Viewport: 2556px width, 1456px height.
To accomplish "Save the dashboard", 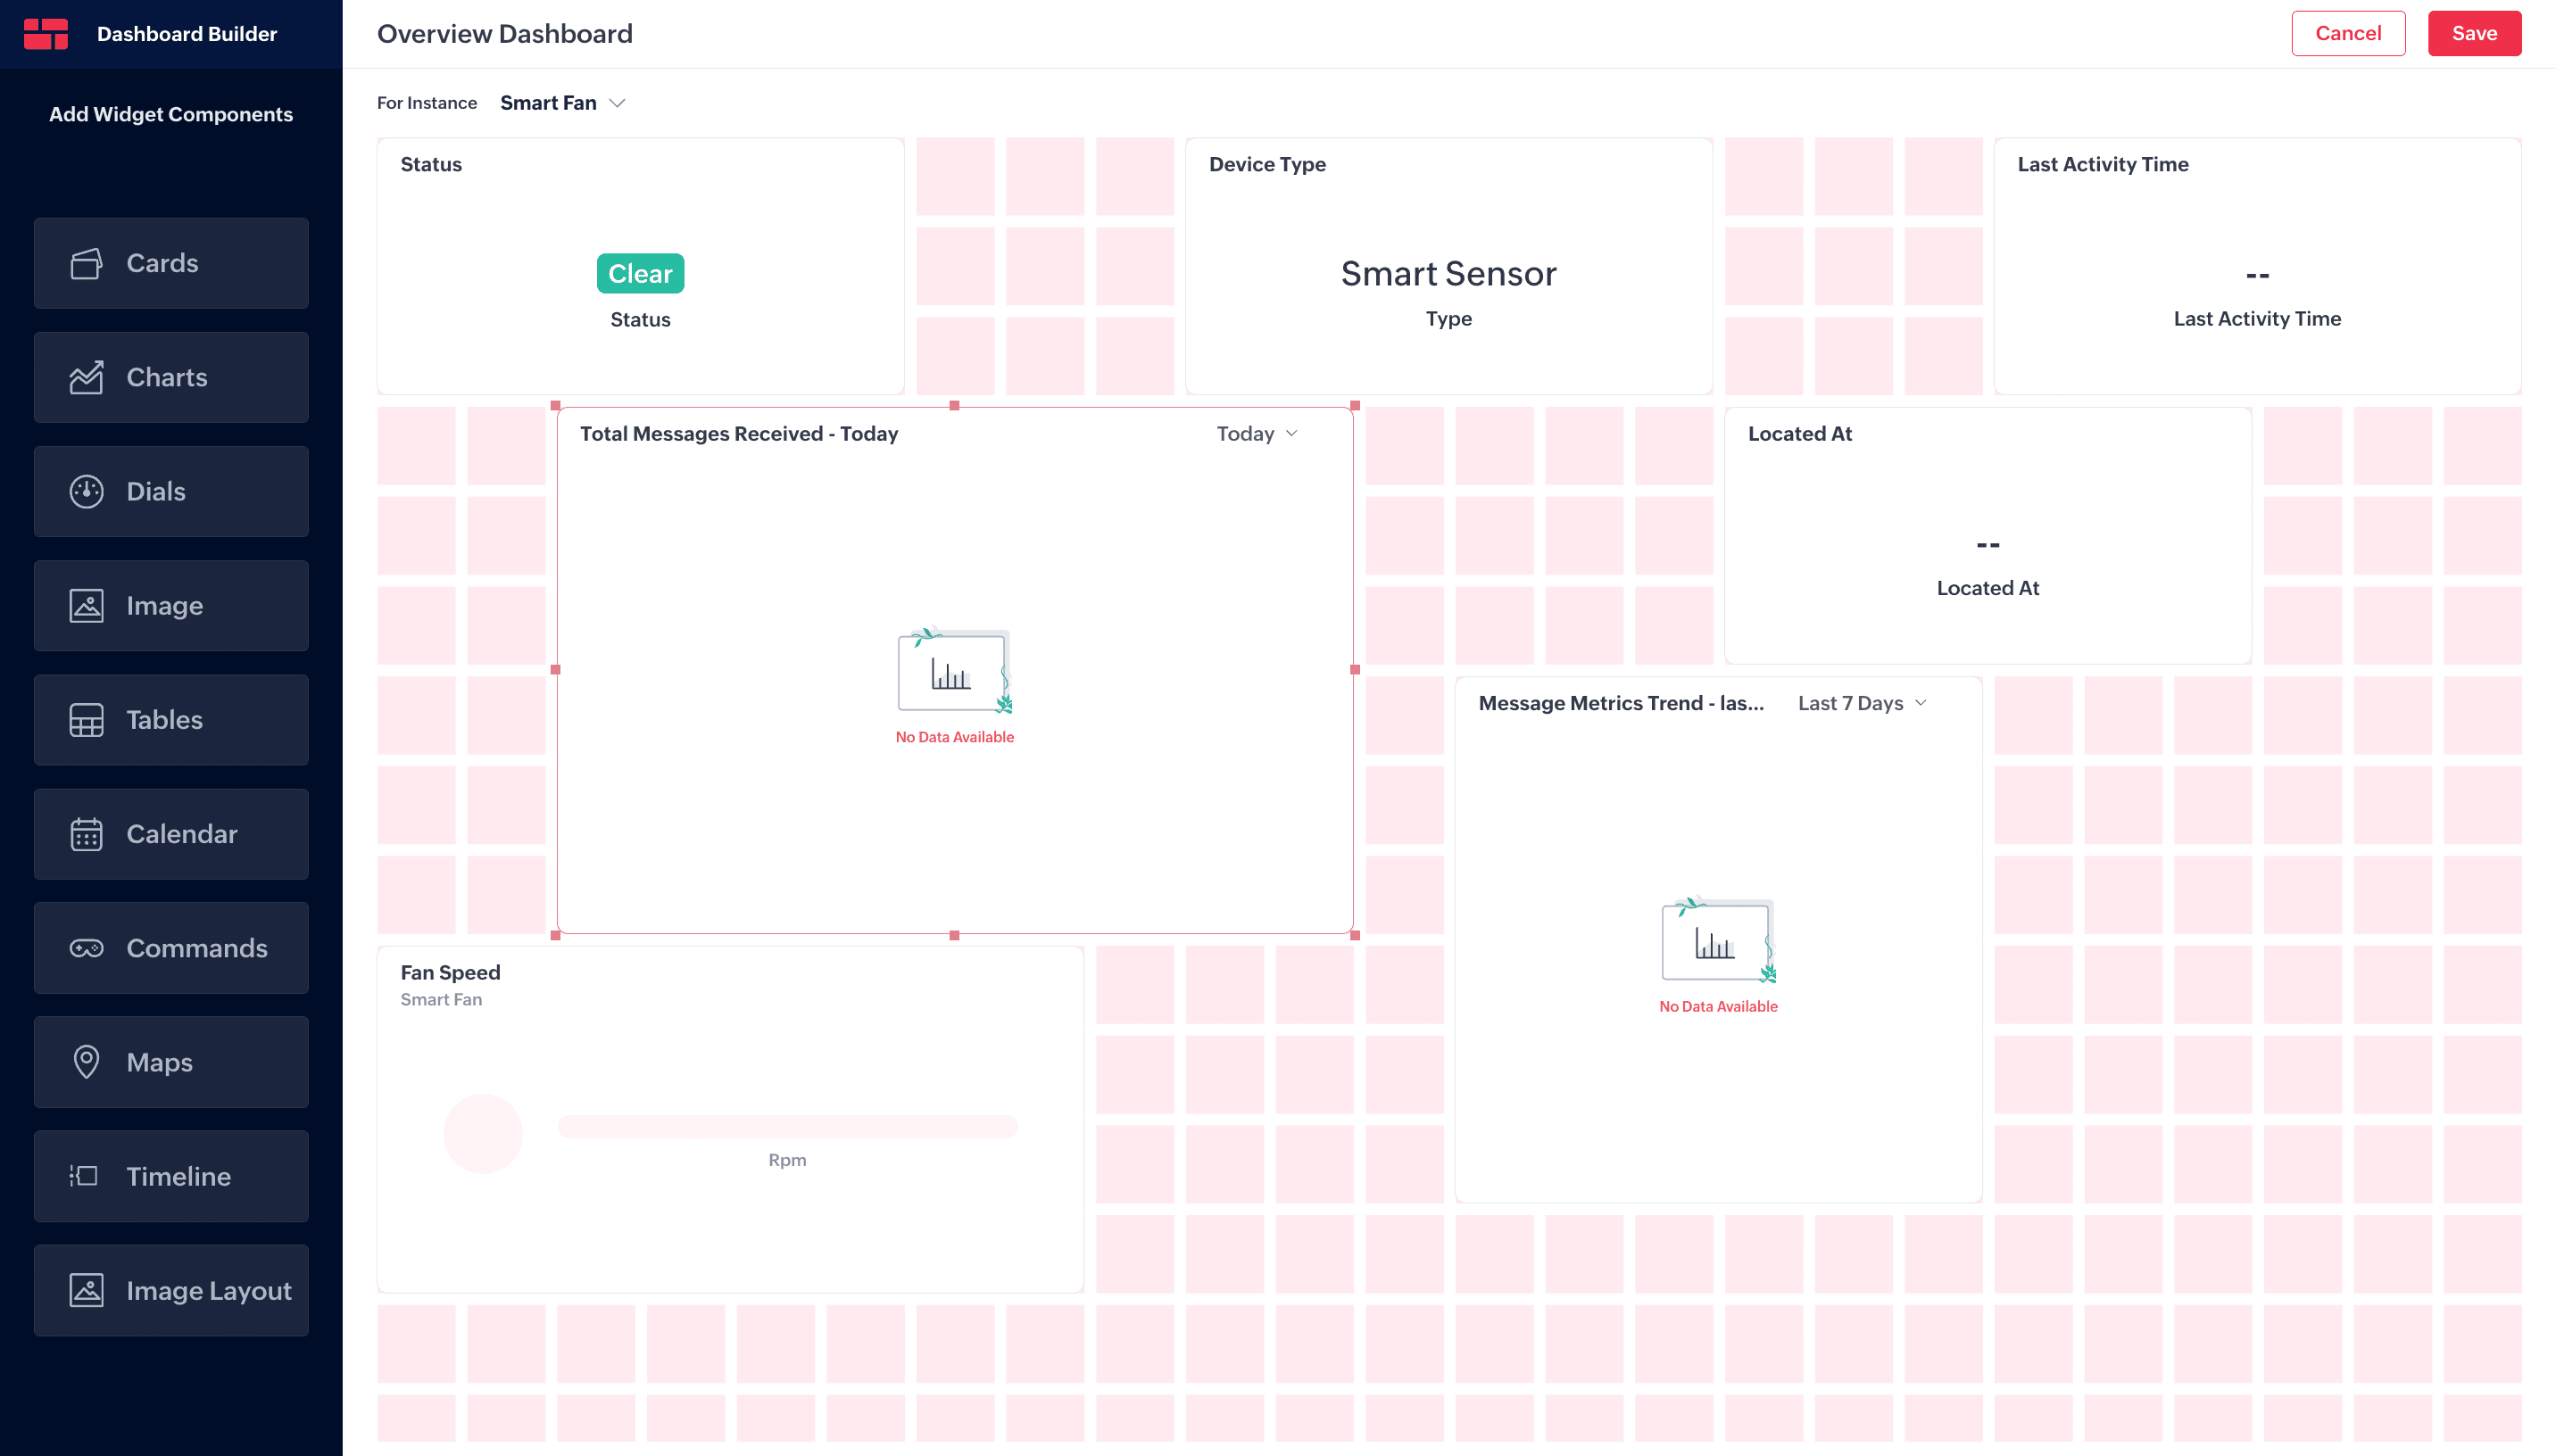I will [2473, 34].
